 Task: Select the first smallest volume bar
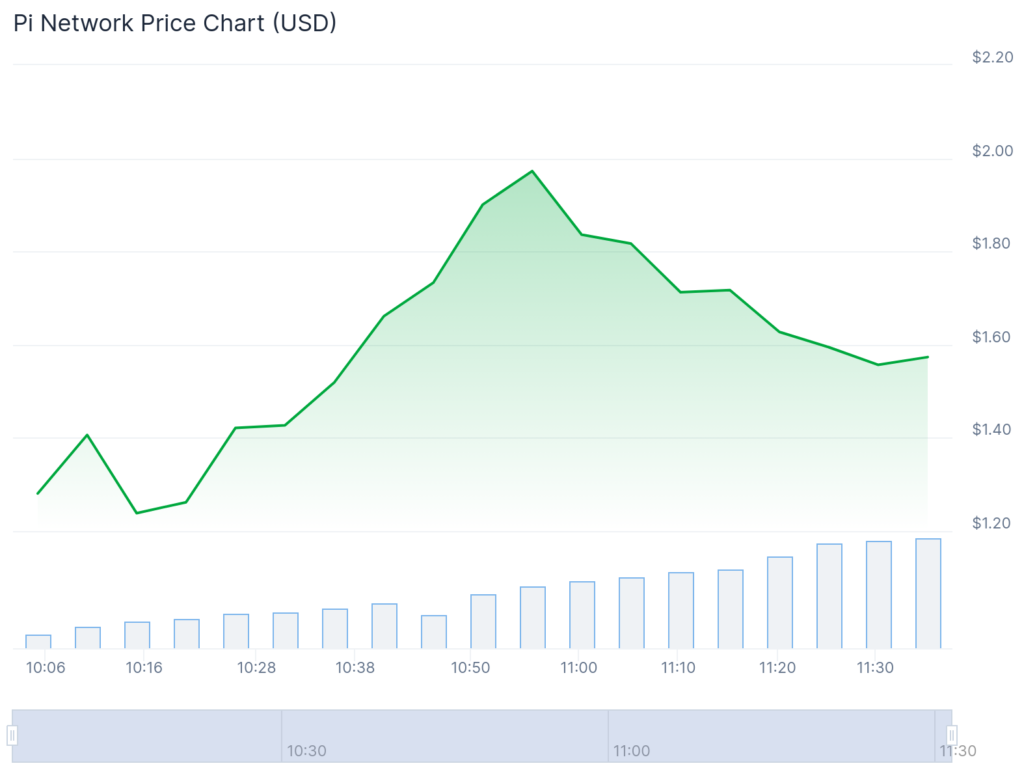tap(39, 642)
